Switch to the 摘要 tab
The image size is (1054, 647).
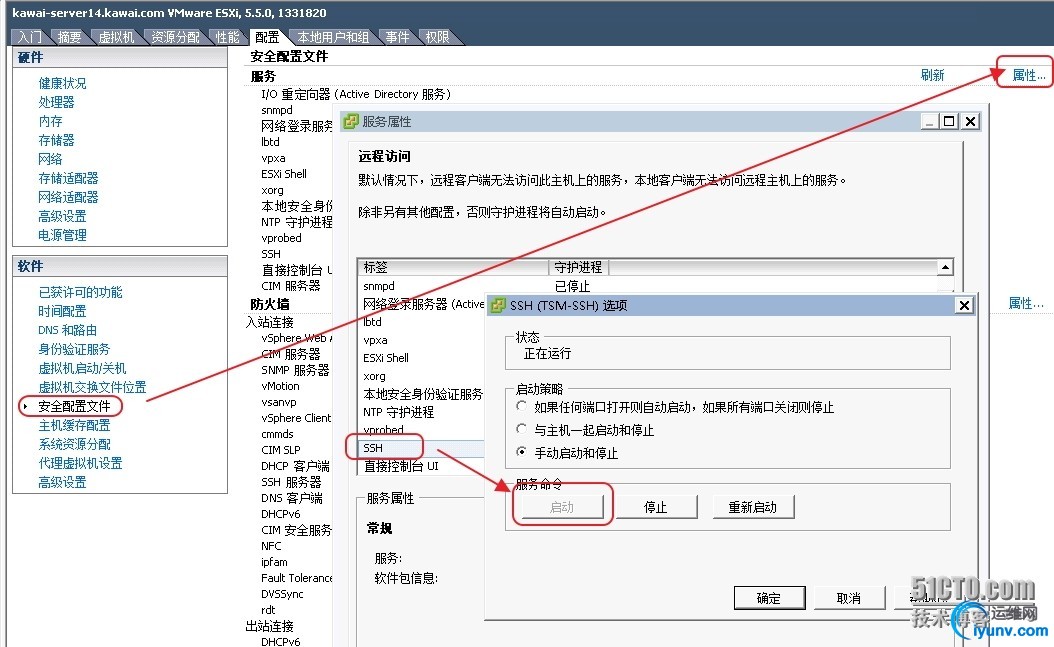click(x=69, y=37)
